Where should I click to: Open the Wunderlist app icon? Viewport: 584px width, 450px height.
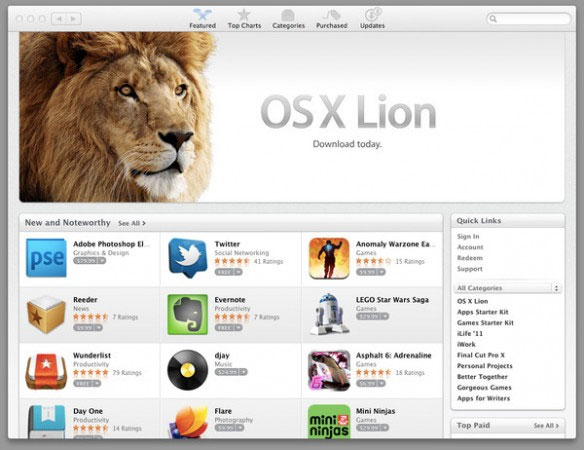pos(46,370)
